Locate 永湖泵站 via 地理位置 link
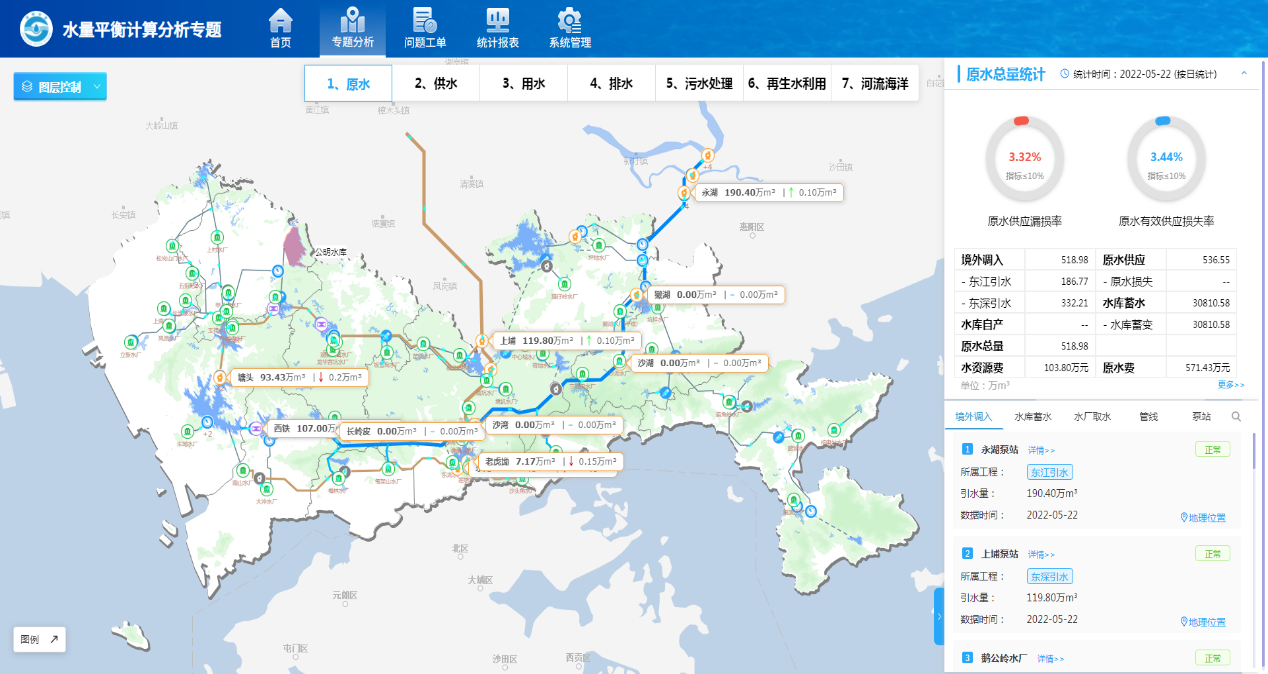Image resolution: width=1268 pixels, height=674 pixels. tap(1203, 518)
